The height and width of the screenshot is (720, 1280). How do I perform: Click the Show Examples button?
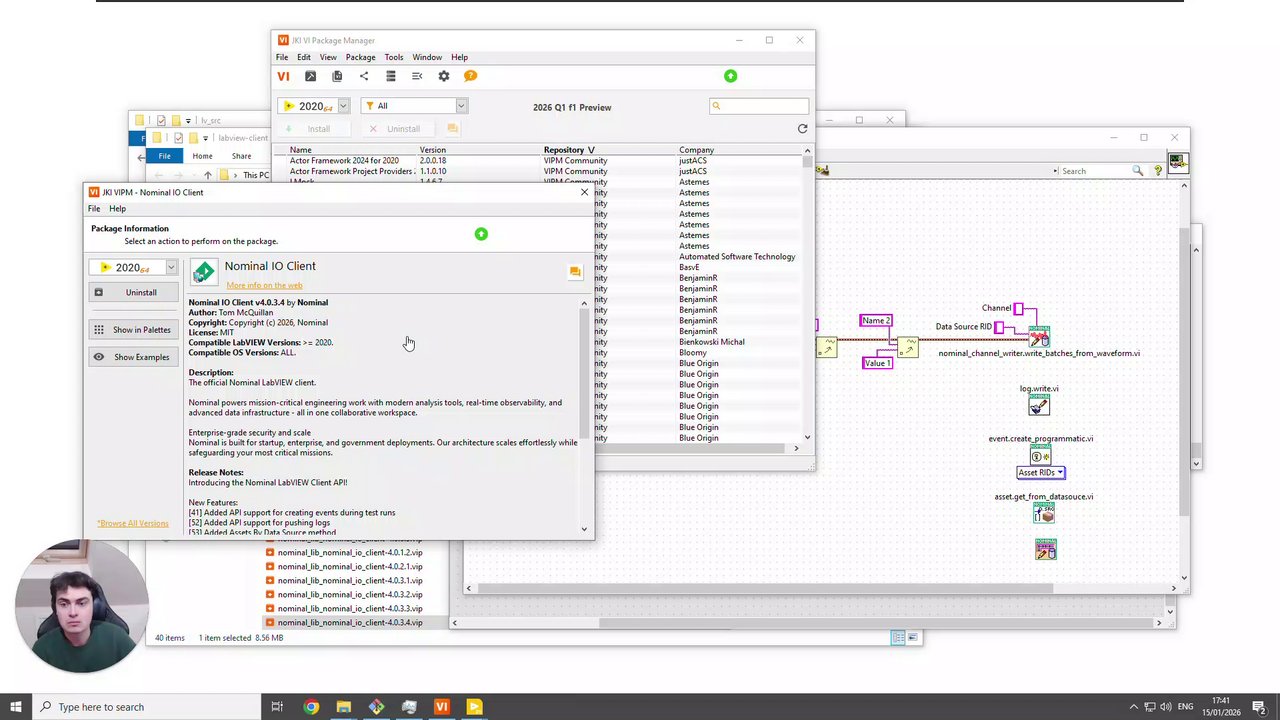(x=133, y=357)
